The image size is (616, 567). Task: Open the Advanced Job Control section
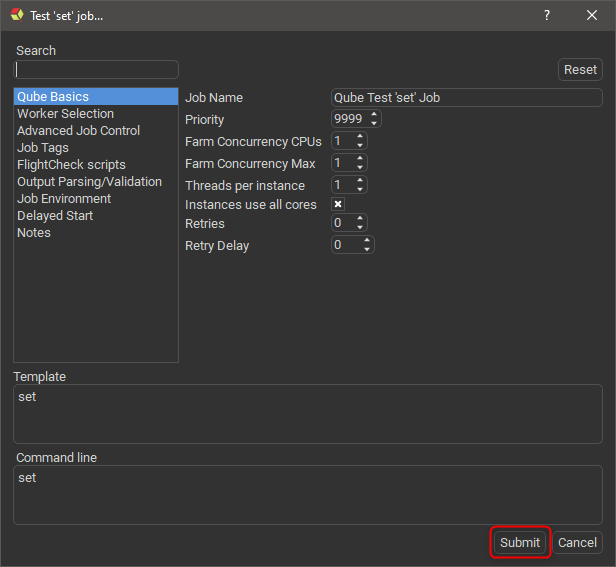tap(78, 131)
